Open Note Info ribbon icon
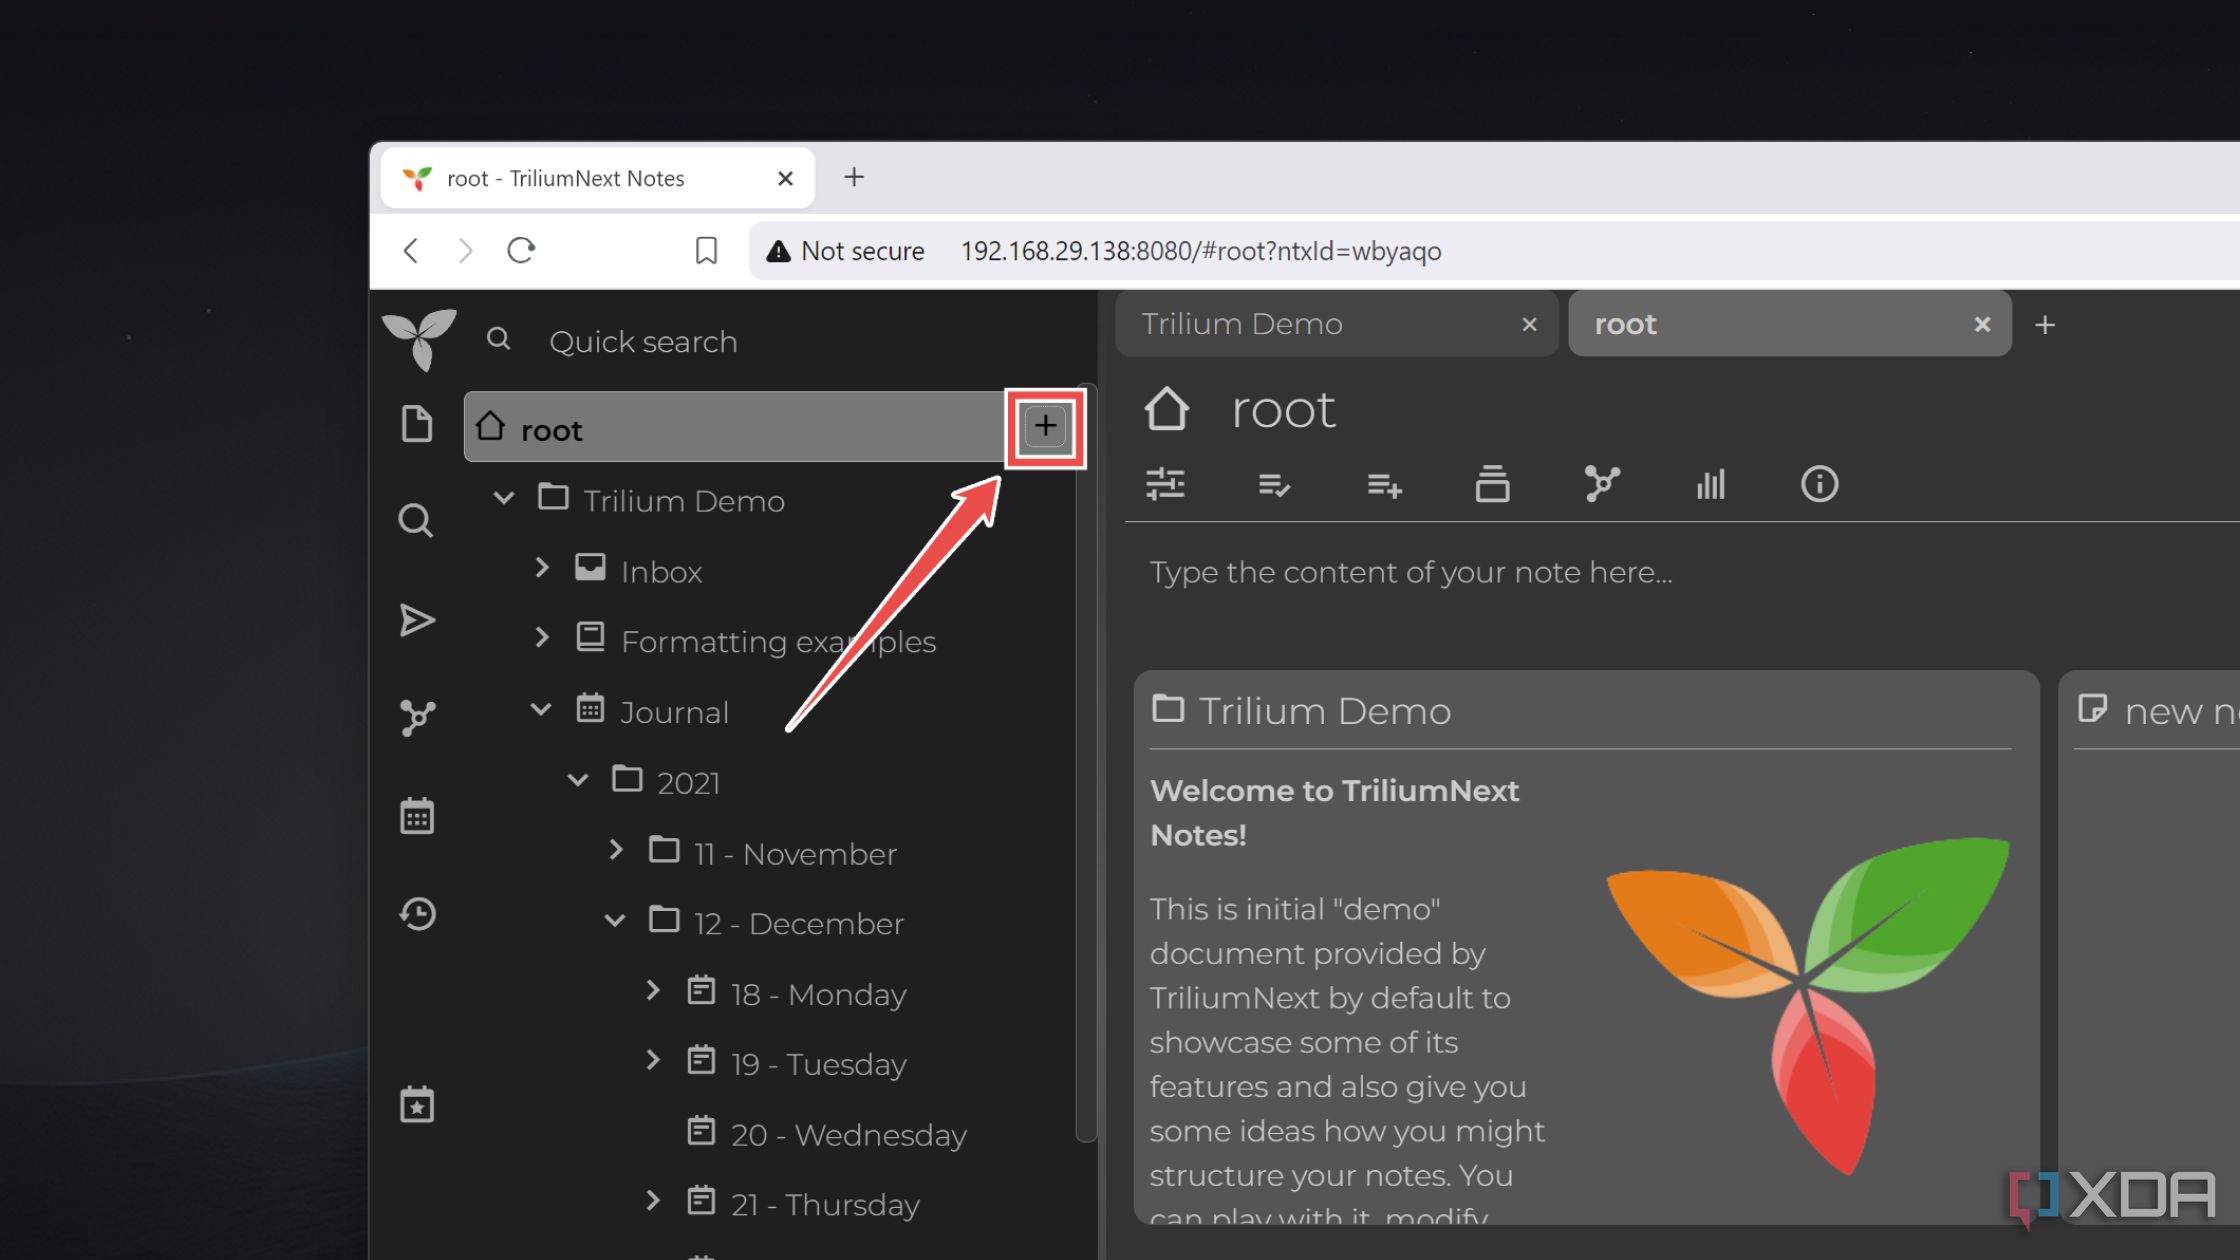2240x1260 pixels. [1819, 484]
